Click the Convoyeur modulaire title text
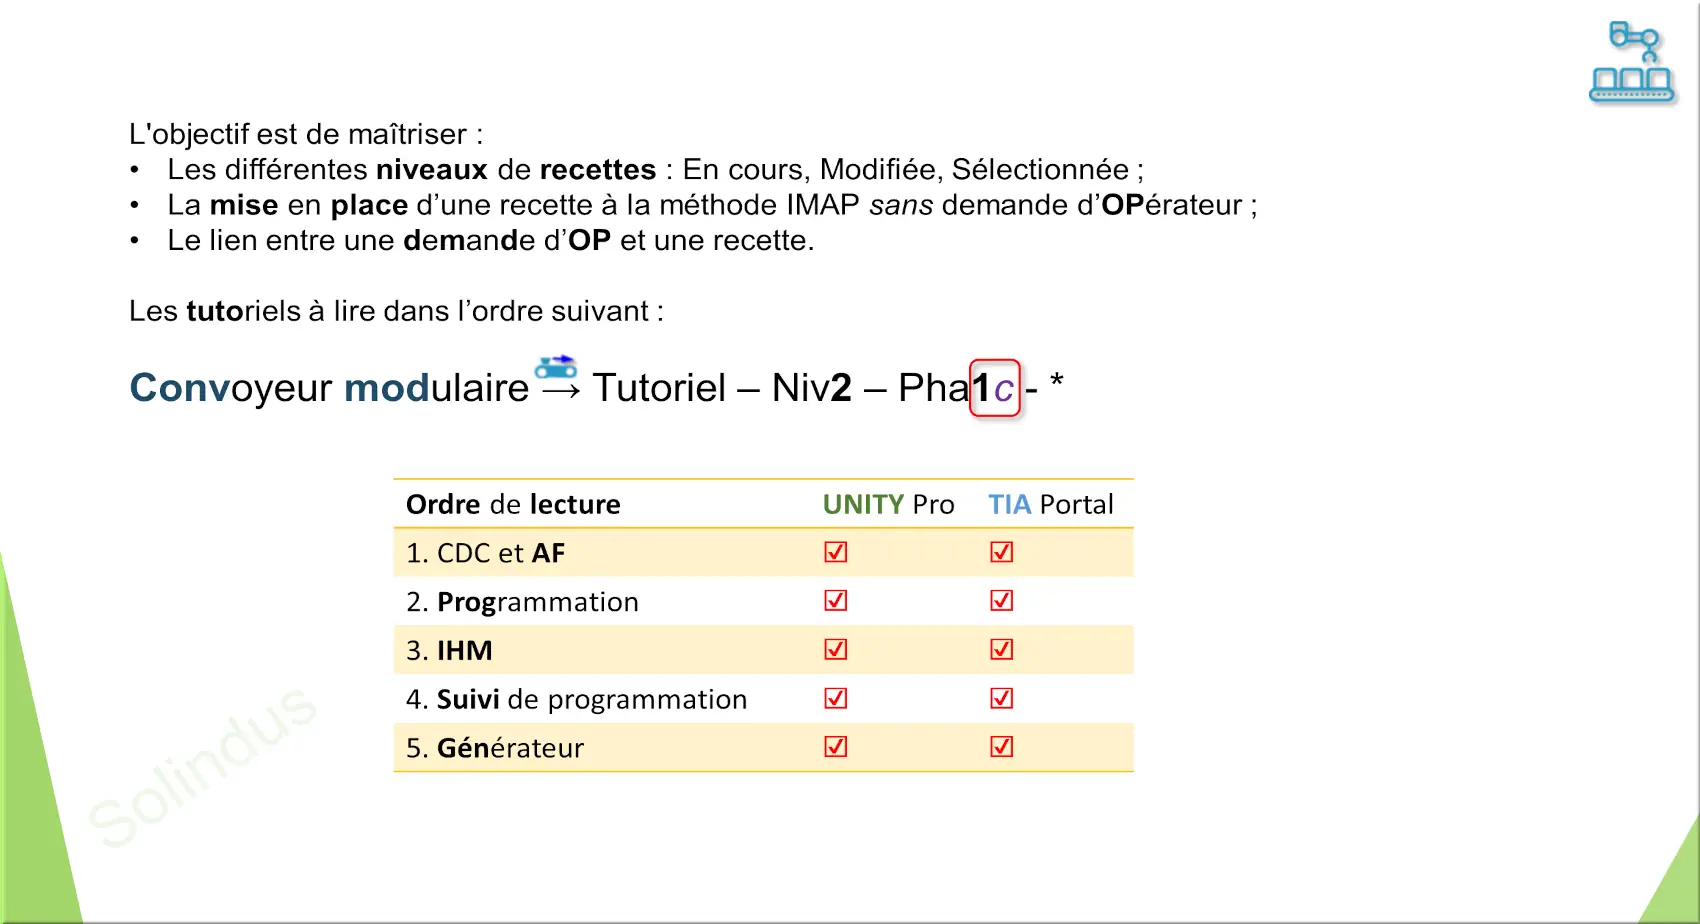 pyautogui.click(x=329, y=388)
